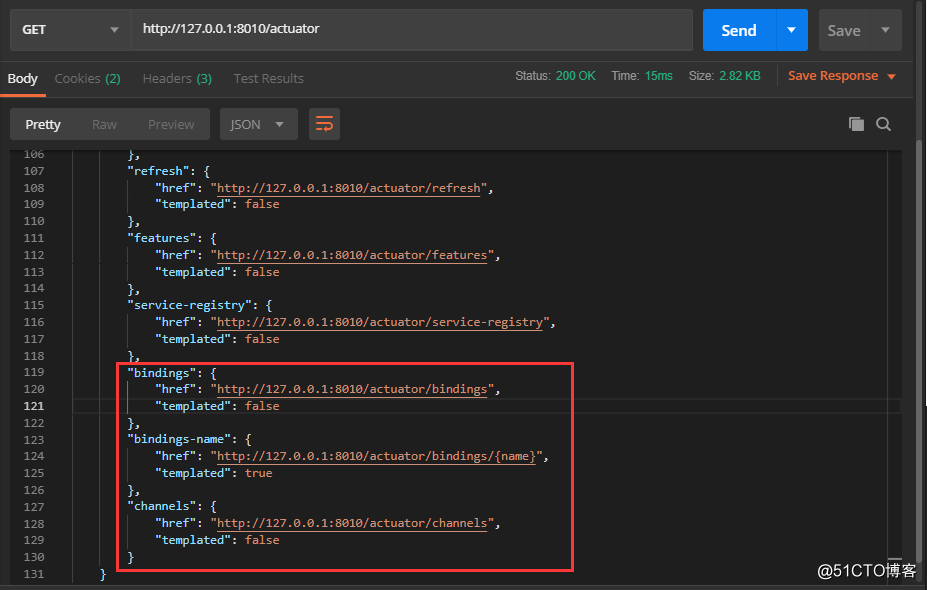Click the false value on line 129

(x=262, y=540)
